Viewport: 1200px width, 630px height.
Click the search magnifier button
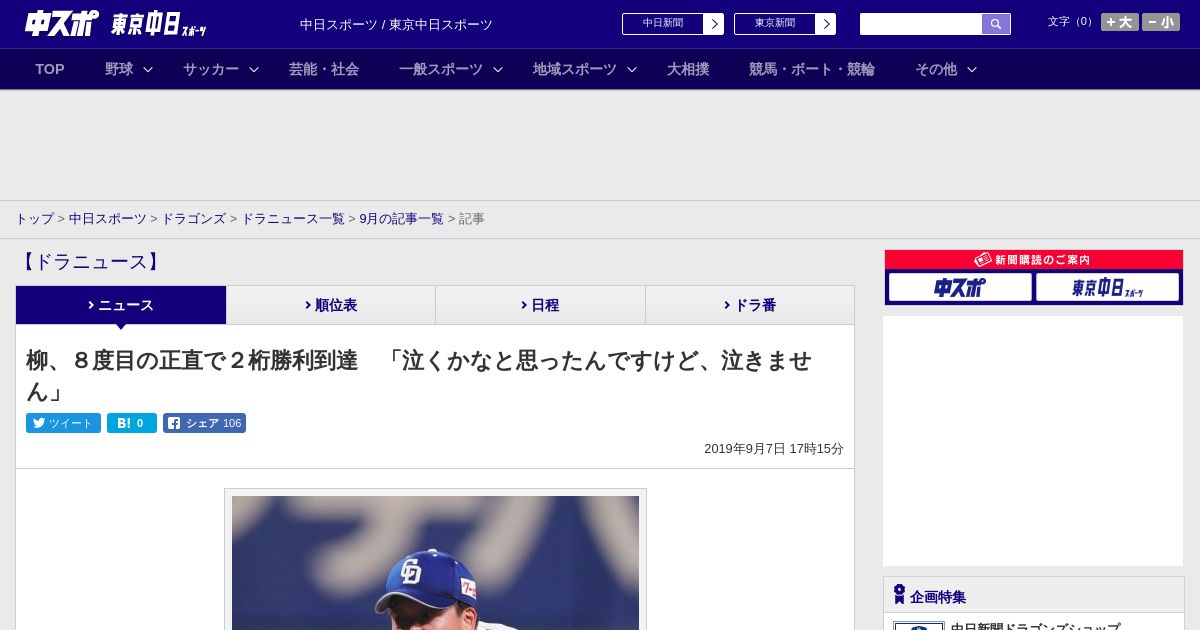click(x=996, y=24)
